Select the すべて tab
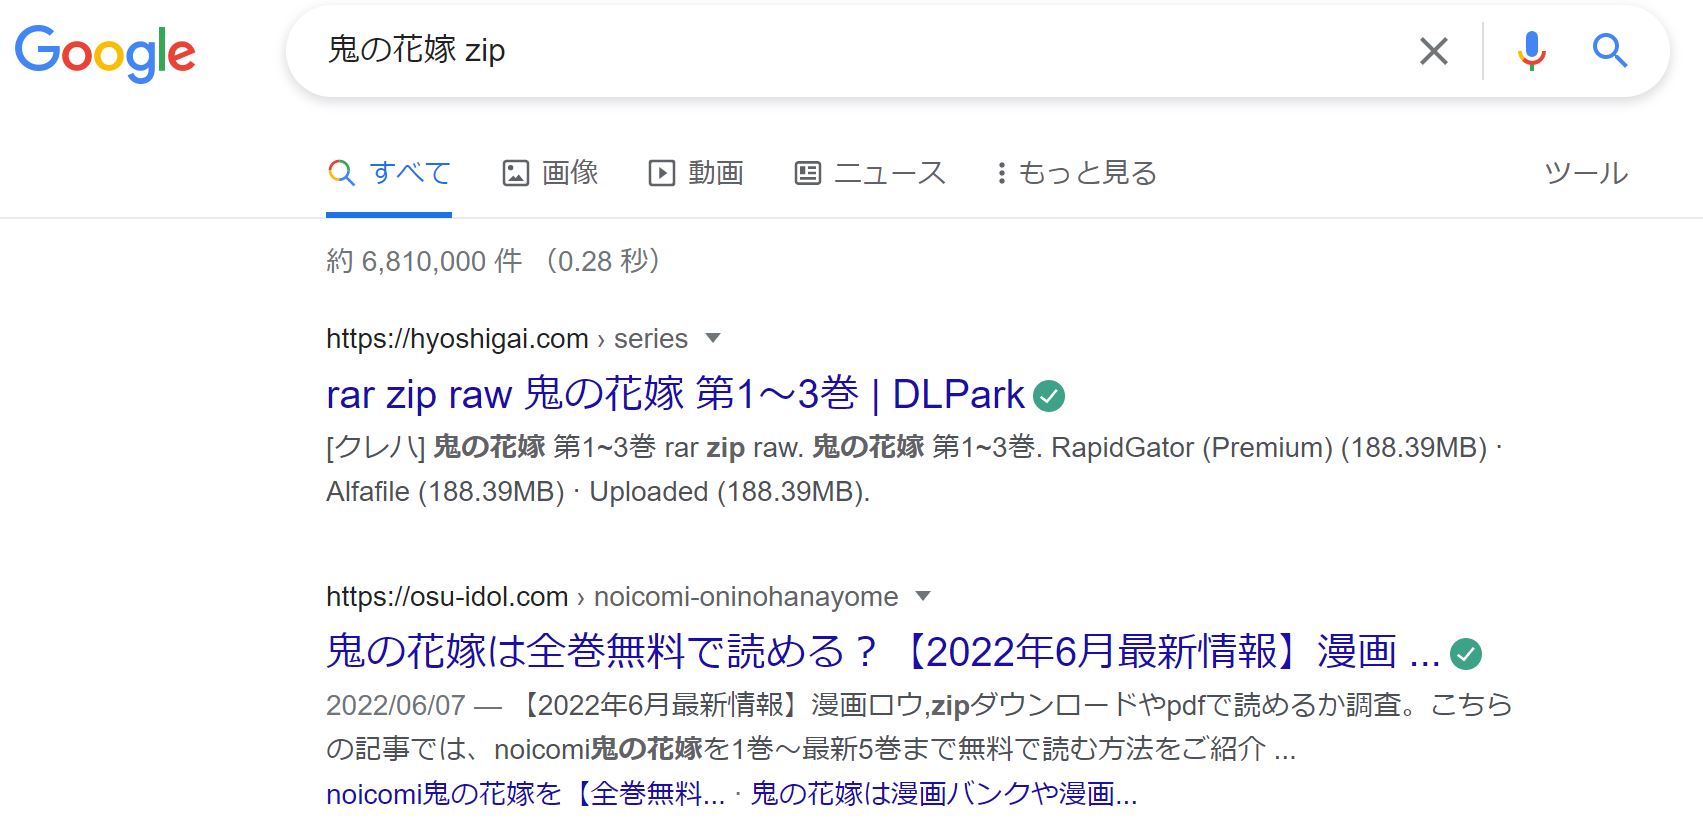 pos(389,173)
